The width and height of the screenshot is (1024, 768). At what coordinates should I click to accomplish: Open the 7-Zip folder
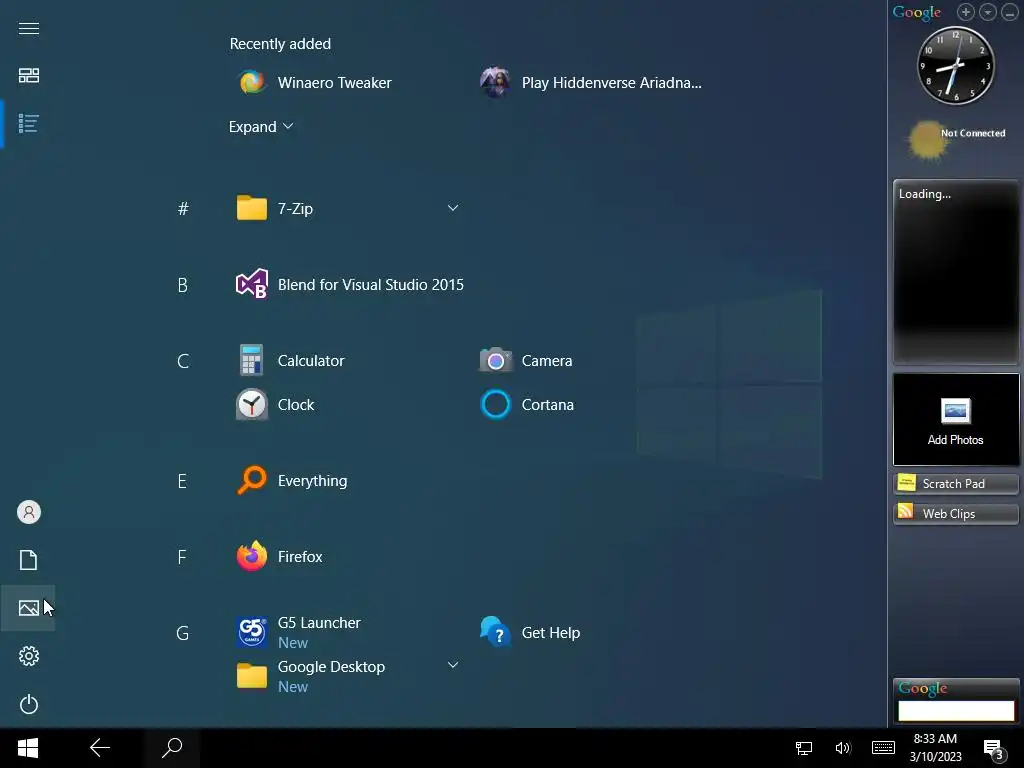(274, 208)
